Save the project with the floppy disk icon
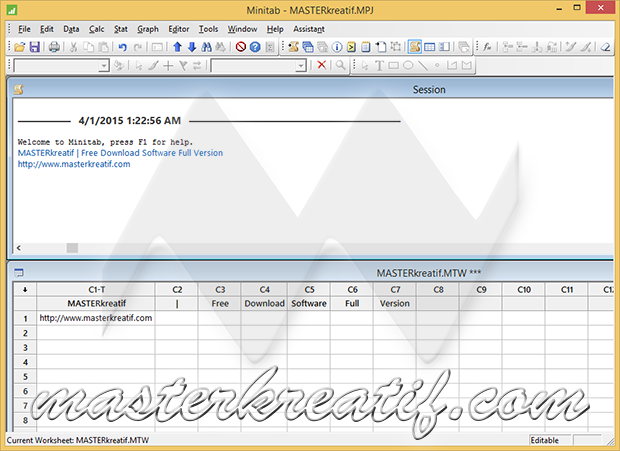The width and height of the screenshot is (620, 451). pyautogui.click(x=34, y=47)
